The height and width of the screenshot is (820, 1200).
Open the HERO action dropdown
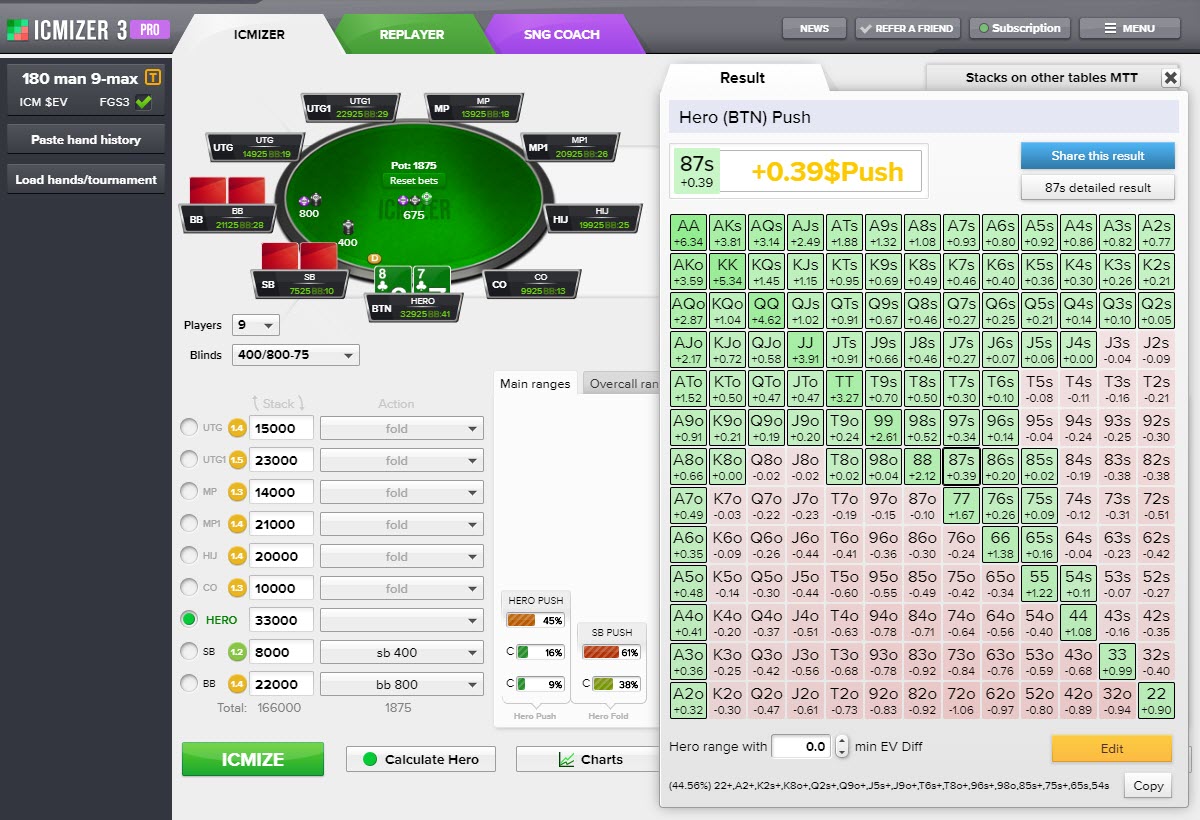(x=401, y=620)
